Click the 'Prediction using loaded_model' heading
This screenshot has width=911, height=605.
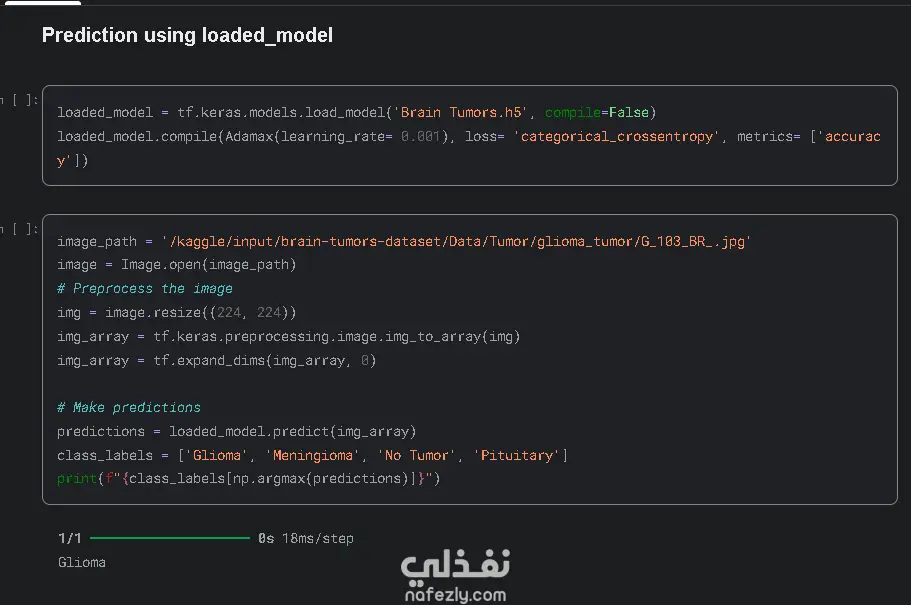(x=187, y=35)
